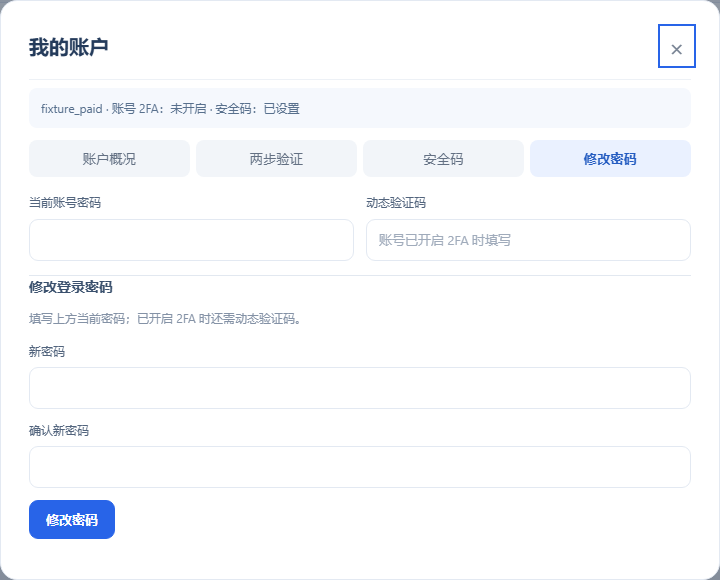Click the 动态验证码 label
720x580 pixels.
point(396,203)
